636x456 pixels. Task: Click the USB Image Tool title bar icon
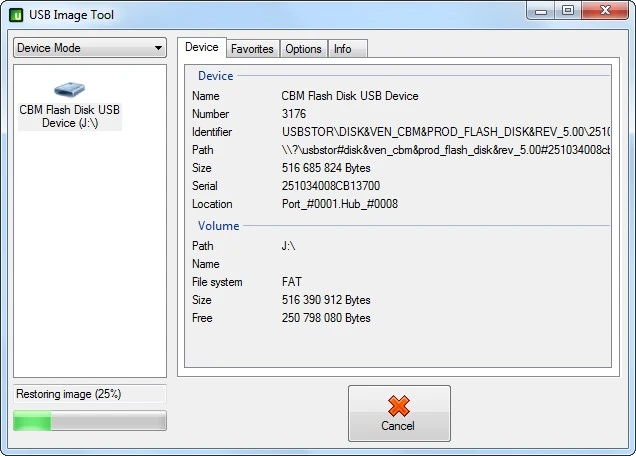(x=16, y=15)
